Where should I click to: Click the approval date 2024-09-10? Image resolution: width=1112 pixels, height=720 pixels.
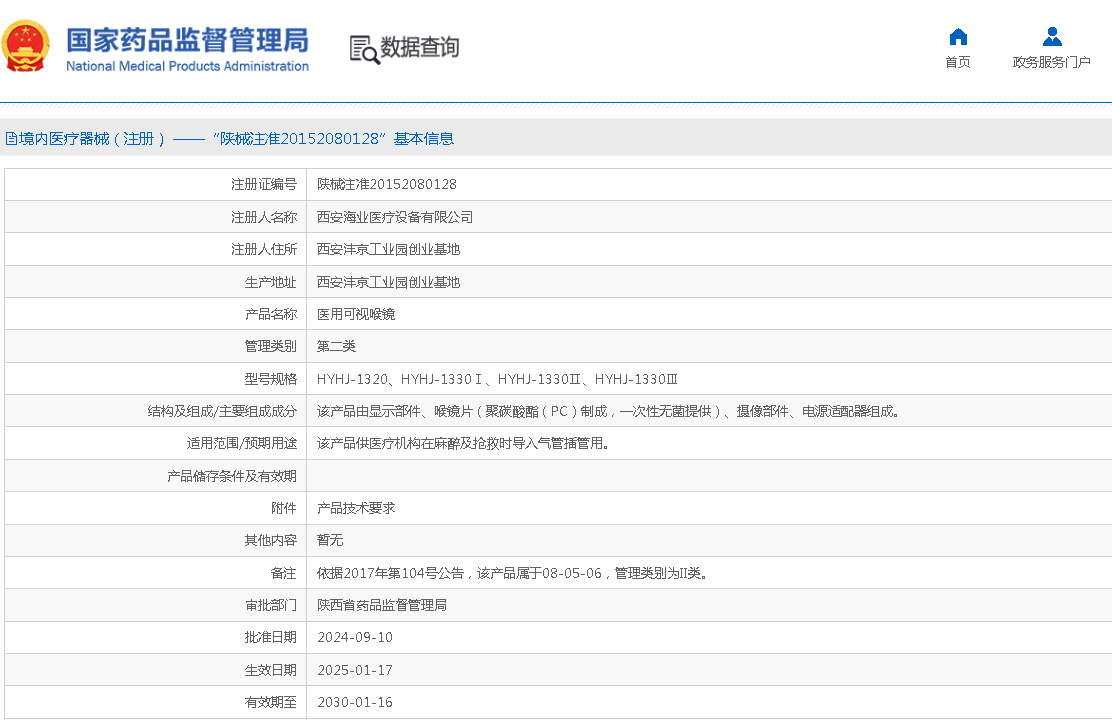point(355,638)
